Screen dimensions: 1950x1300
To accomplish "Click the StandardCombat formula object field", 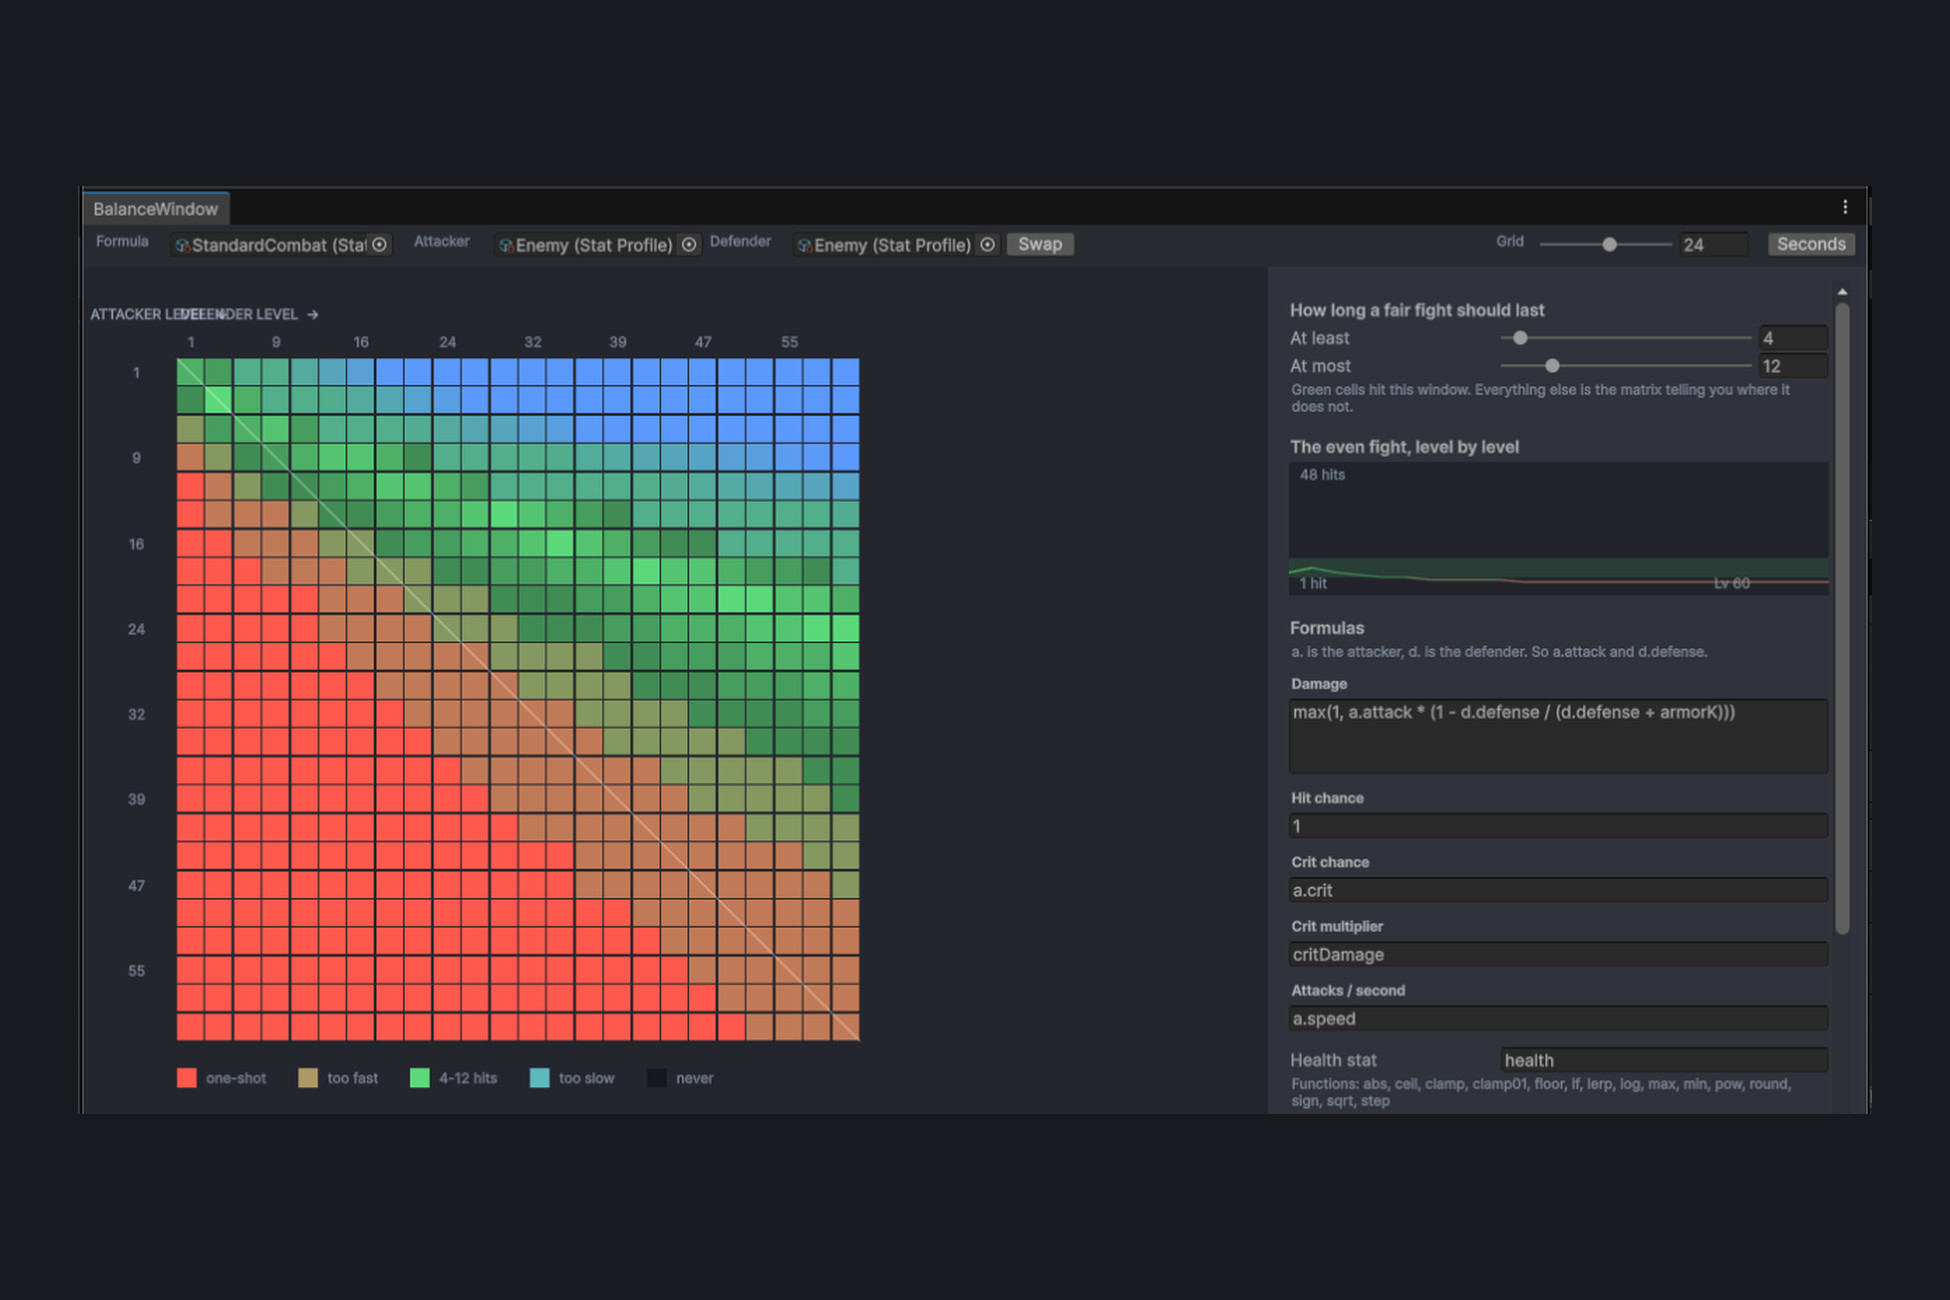I will click(281, 245).
